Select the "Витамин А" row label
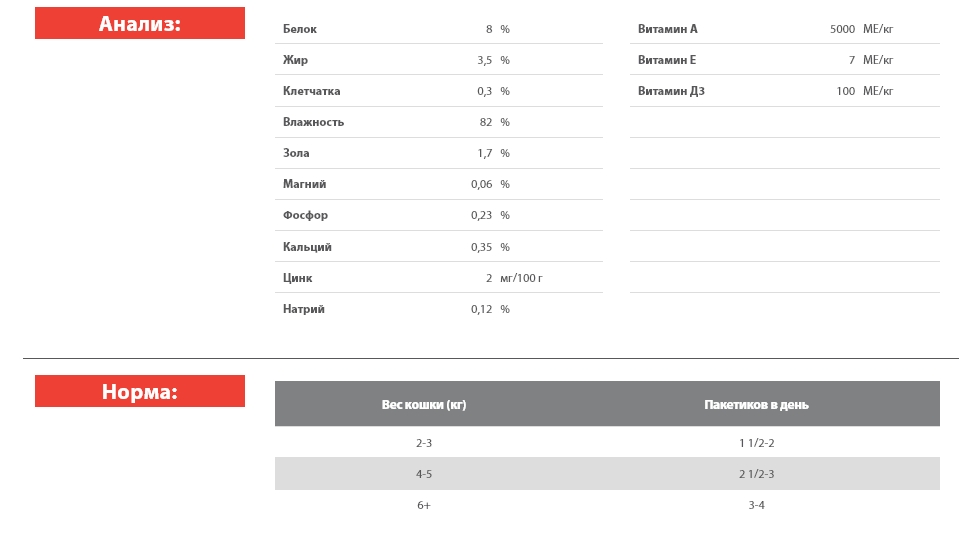The height and width of the screenshot is (535, 969). (x=667, y=29)
